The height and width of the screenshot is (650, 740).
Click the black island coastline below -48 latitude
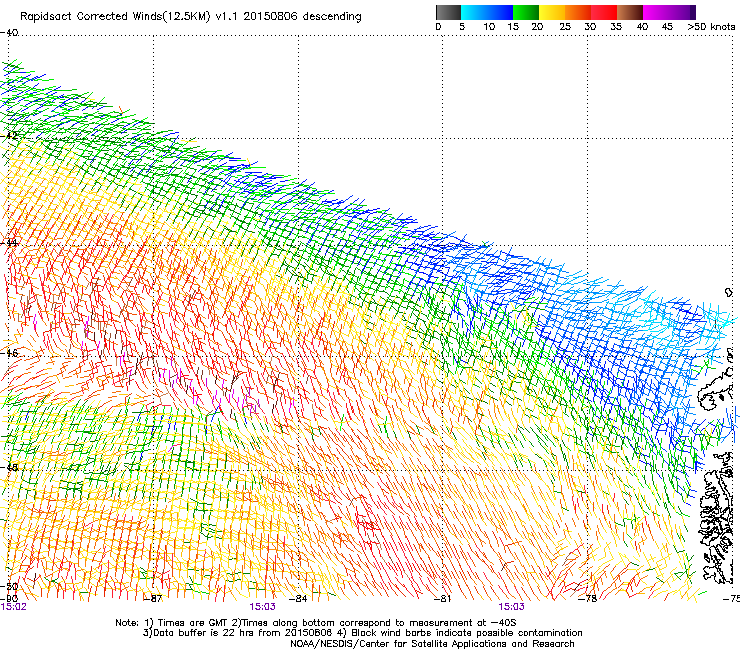coord(717,518)
